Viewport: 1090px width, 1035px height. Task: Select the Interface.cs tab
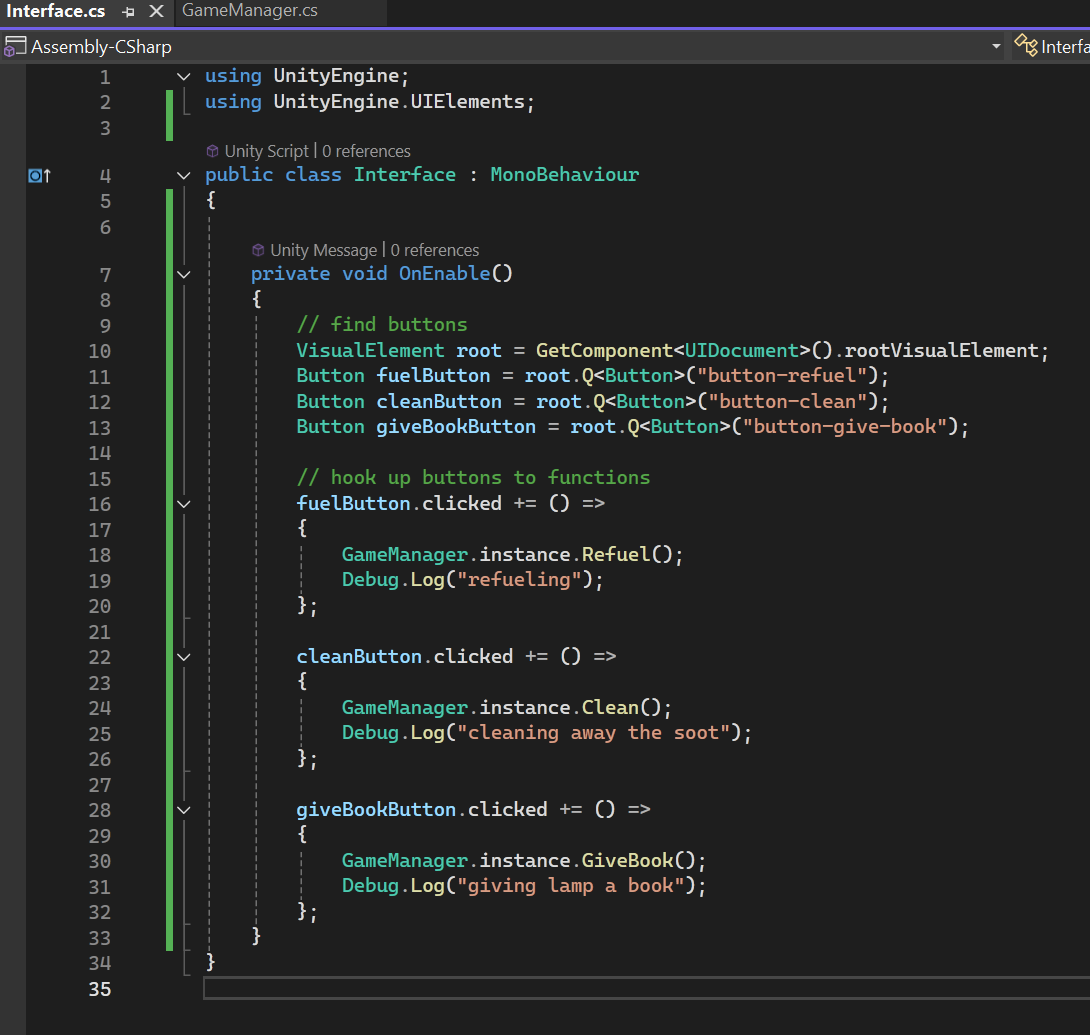[56, 11]
